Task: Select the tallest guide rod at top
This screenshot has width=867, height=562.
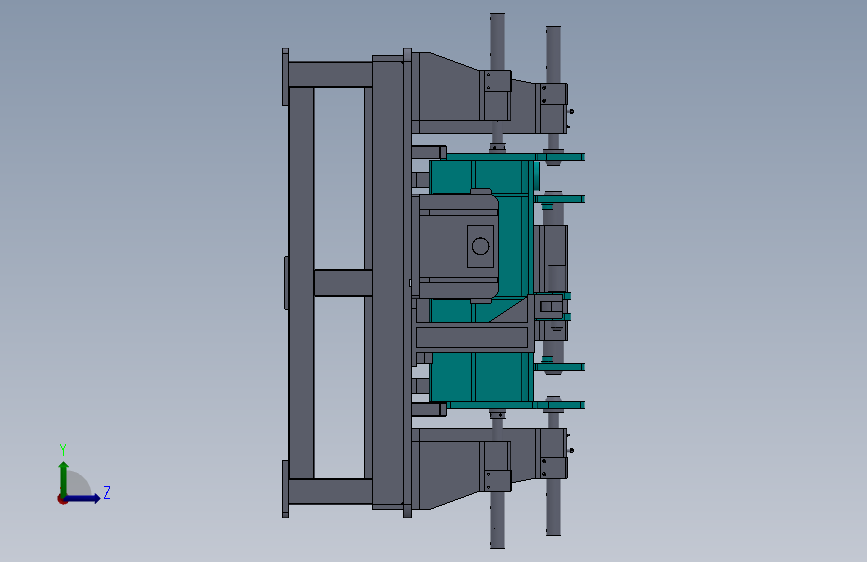Action: coord(497,41)
